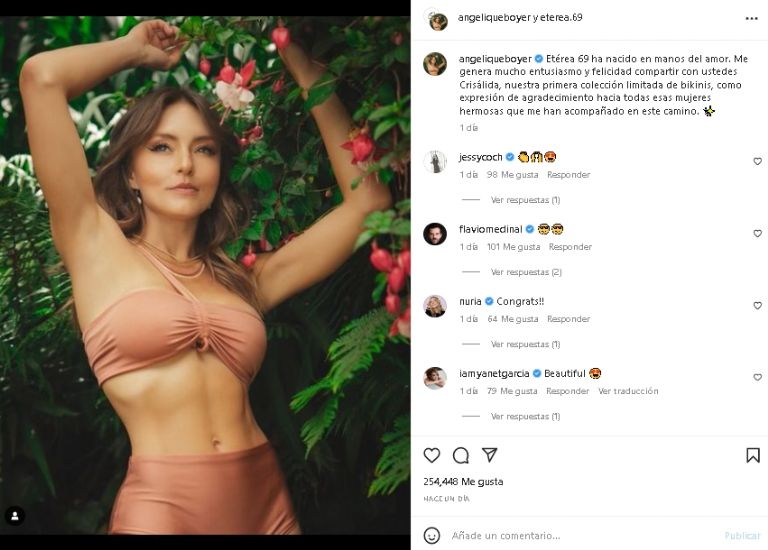Like nuria's Congrats comment
Viewport: 768px width, 550px height.
757,305
